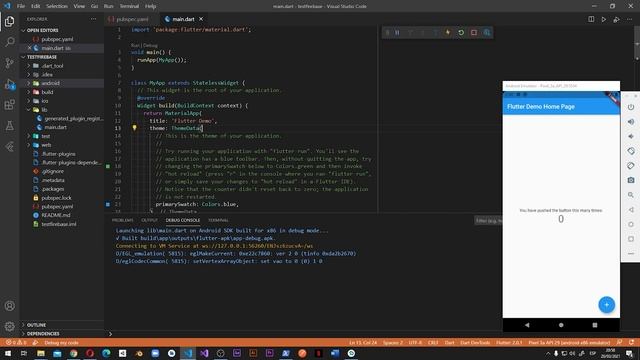This screenshot has width=640, height=360.
Task: Open Dart DevTools widget inspector from debug toolbar
Action: [487, 33]
